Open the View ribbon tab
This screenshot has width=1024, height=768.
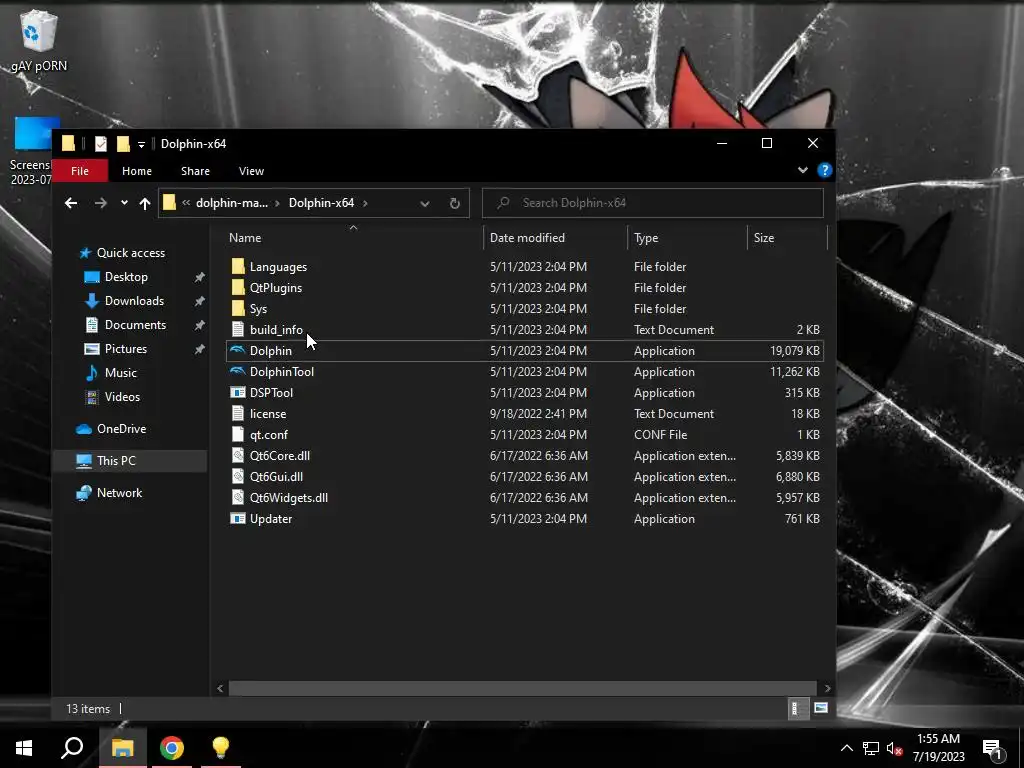(251, 171)
